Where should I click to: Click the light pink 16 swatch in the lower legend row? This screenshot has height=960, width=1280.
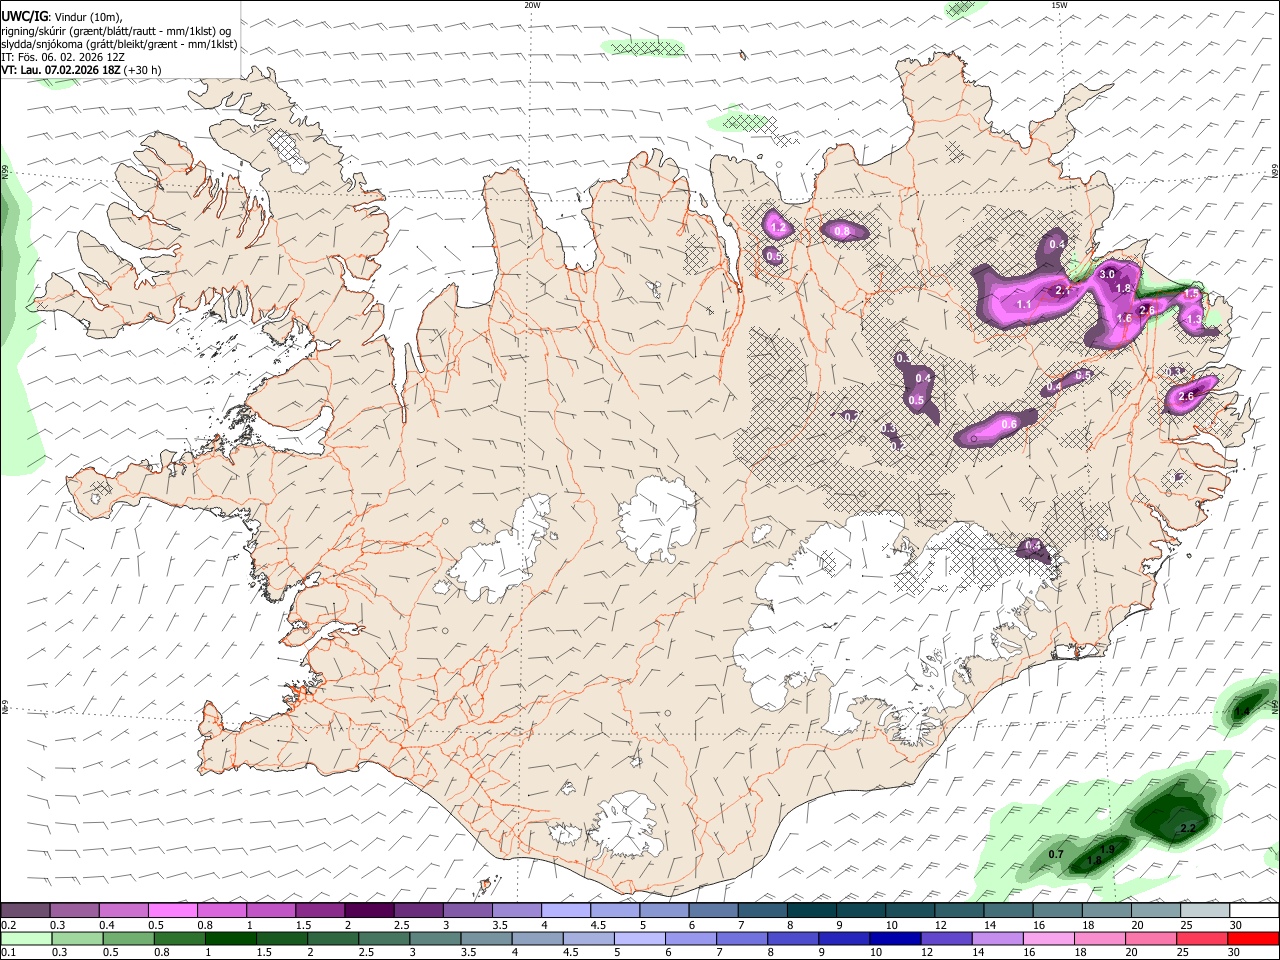coord(1048,938)
